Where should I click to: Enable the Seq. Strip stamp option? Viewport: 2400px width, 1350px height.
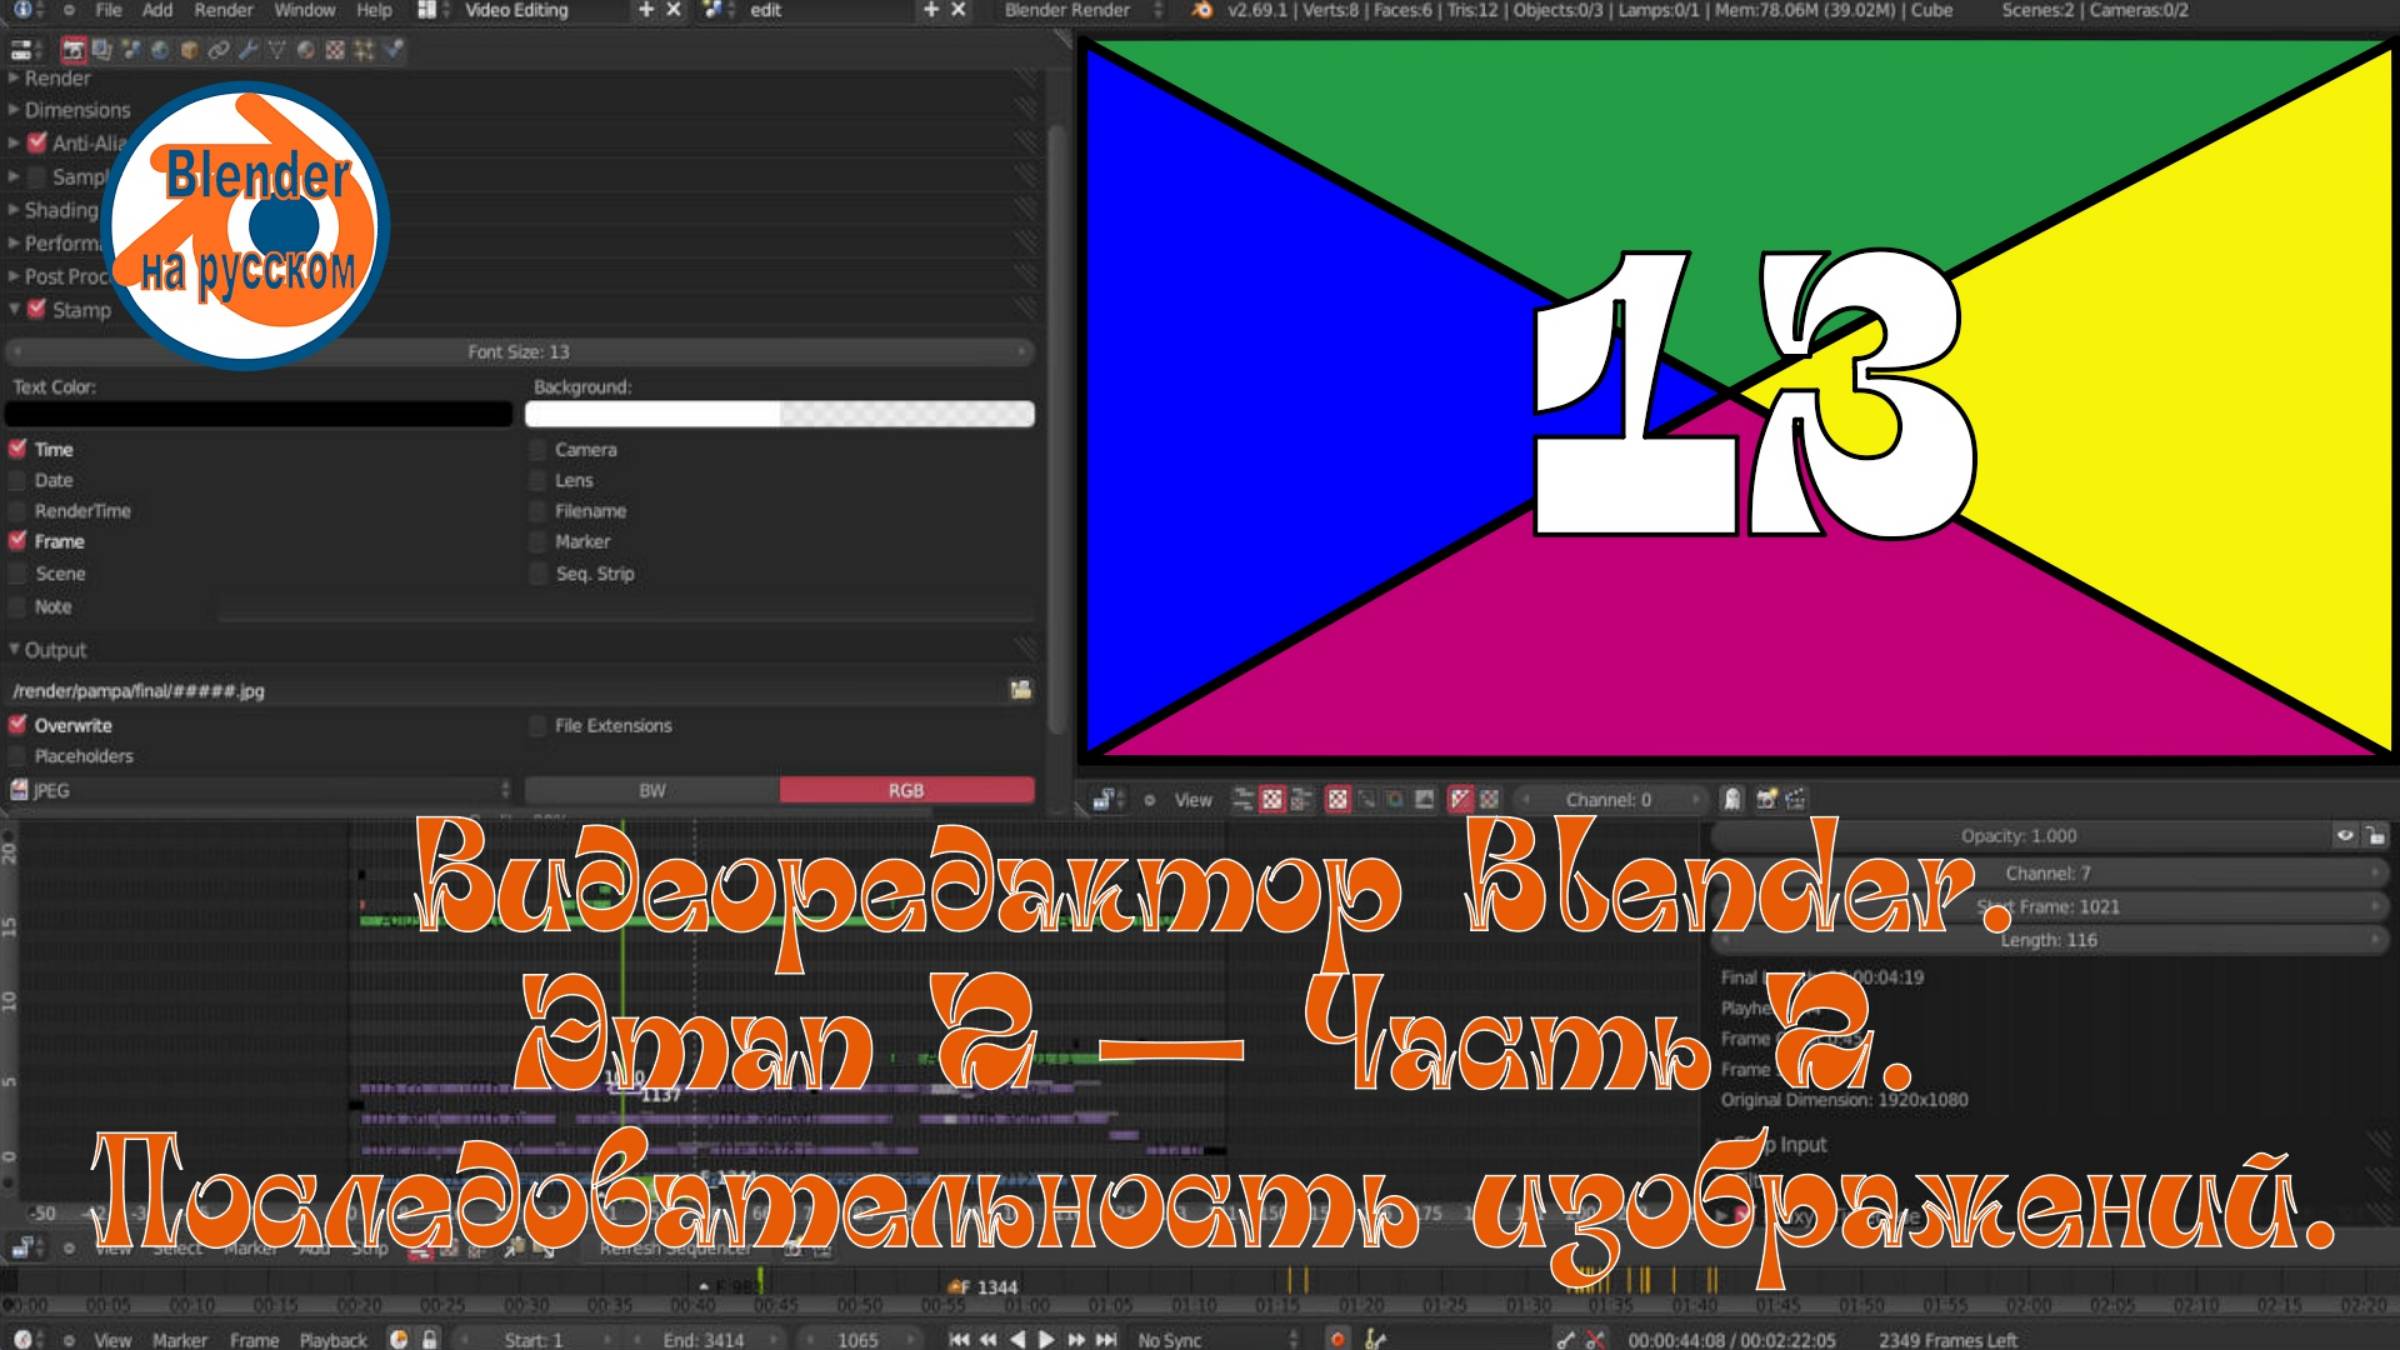(x=537, y=573)
